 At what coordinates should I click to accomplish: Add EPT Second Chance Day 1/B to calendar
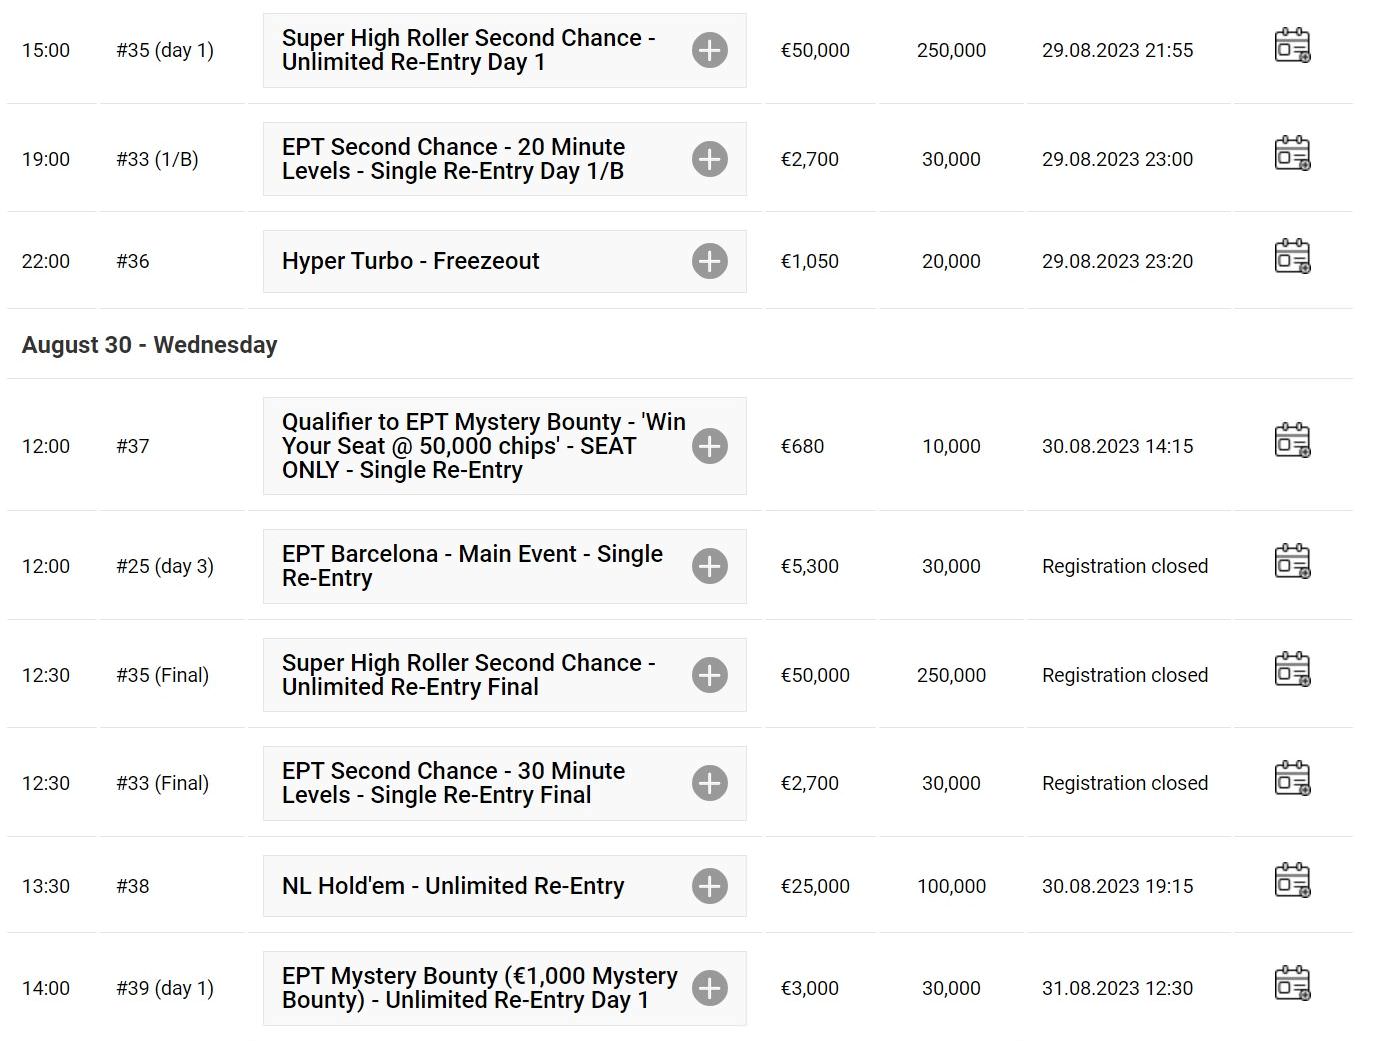pyautogui.click(x=1292, y=154)
